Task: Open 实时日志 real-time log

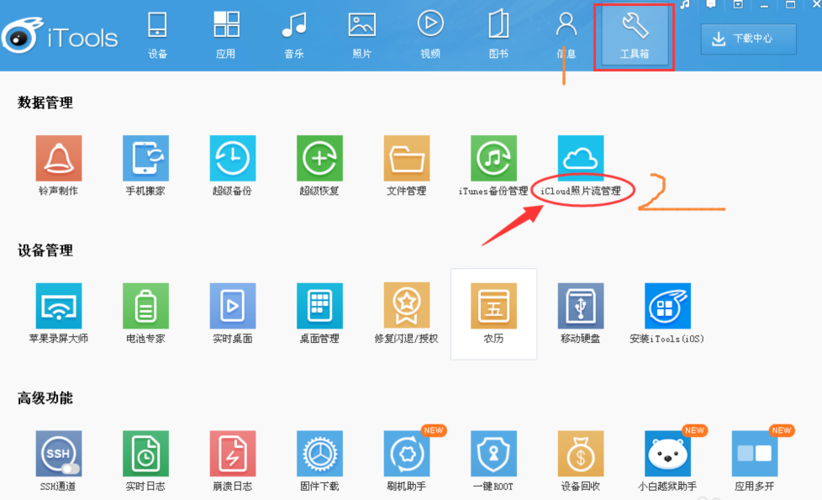Action: click(x=145, y=454)
